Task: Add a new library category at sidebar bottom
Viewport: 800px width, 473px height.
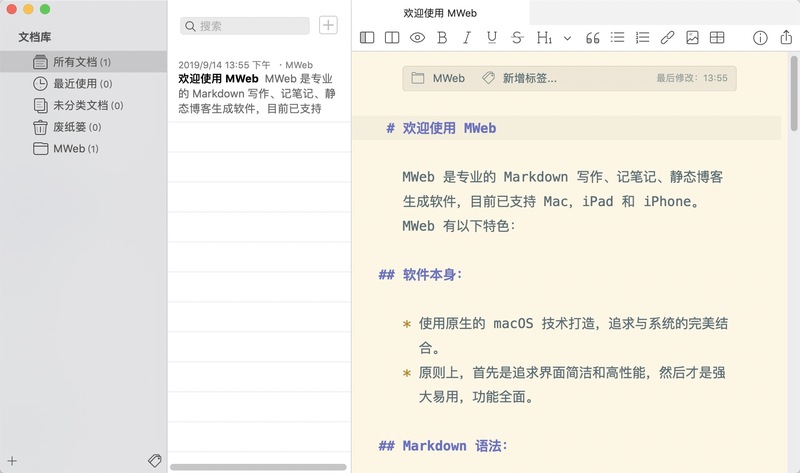Action: [12, 461]
